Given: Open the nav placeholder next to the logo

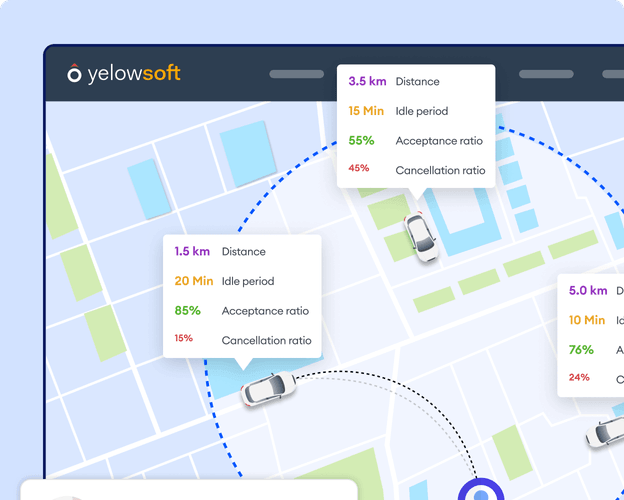Looking at the screenshot, I should pos(296,74).
